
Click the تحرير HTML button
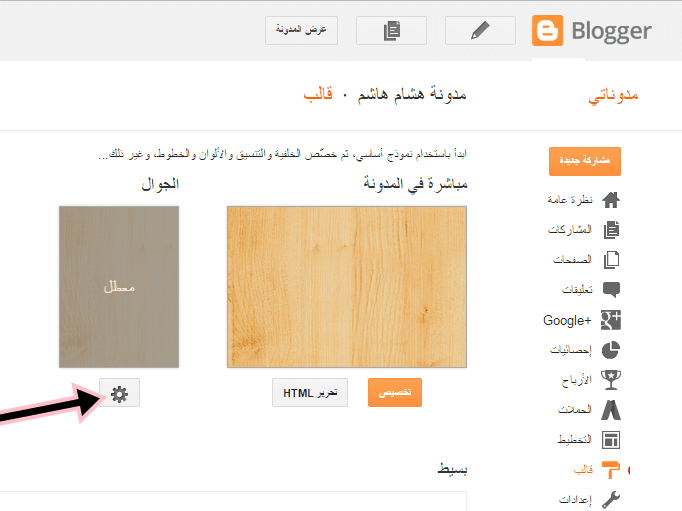pyautogui.click(x=310, y=393)
